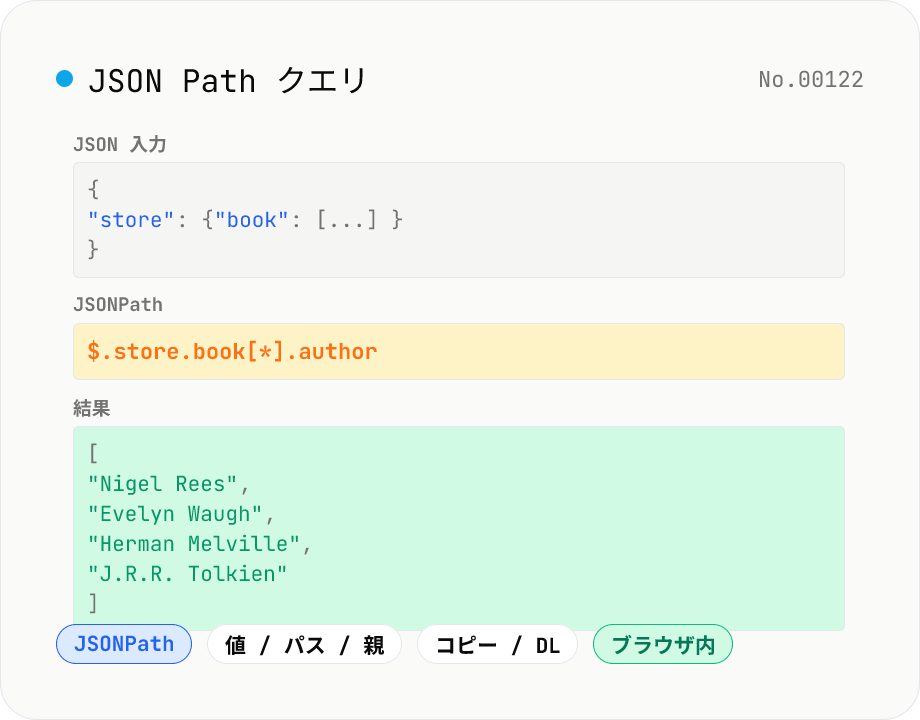Click into the JSON 入力 code box
920x720 pixels.
(459, 220)
